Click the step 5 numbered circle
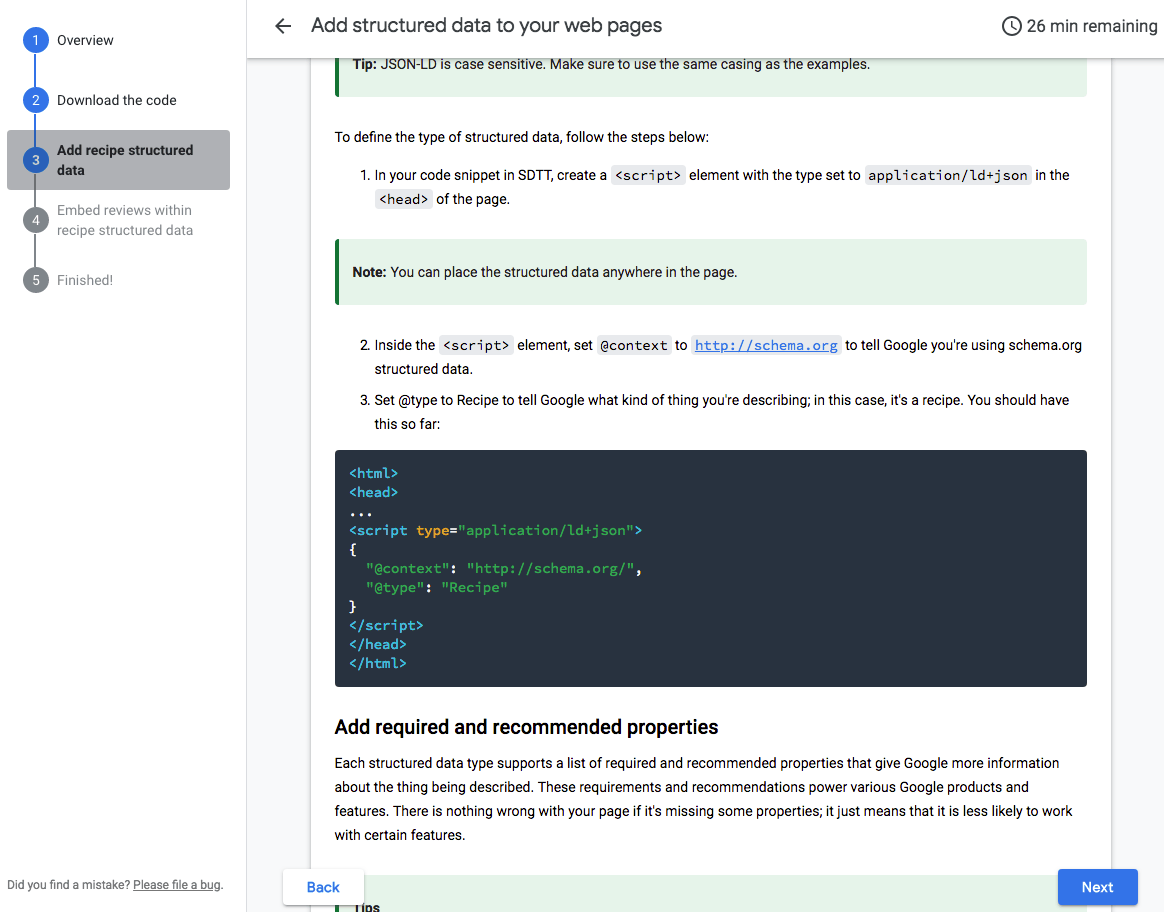The height and width of the screenshot is (912, 1164). point(36,280)
